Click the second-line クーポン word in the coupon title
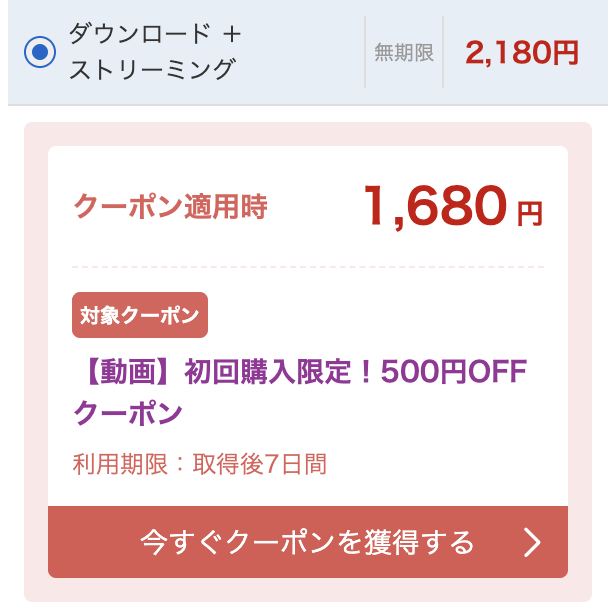The height and width of the screenshot is (614, 616). pos(128,413)
